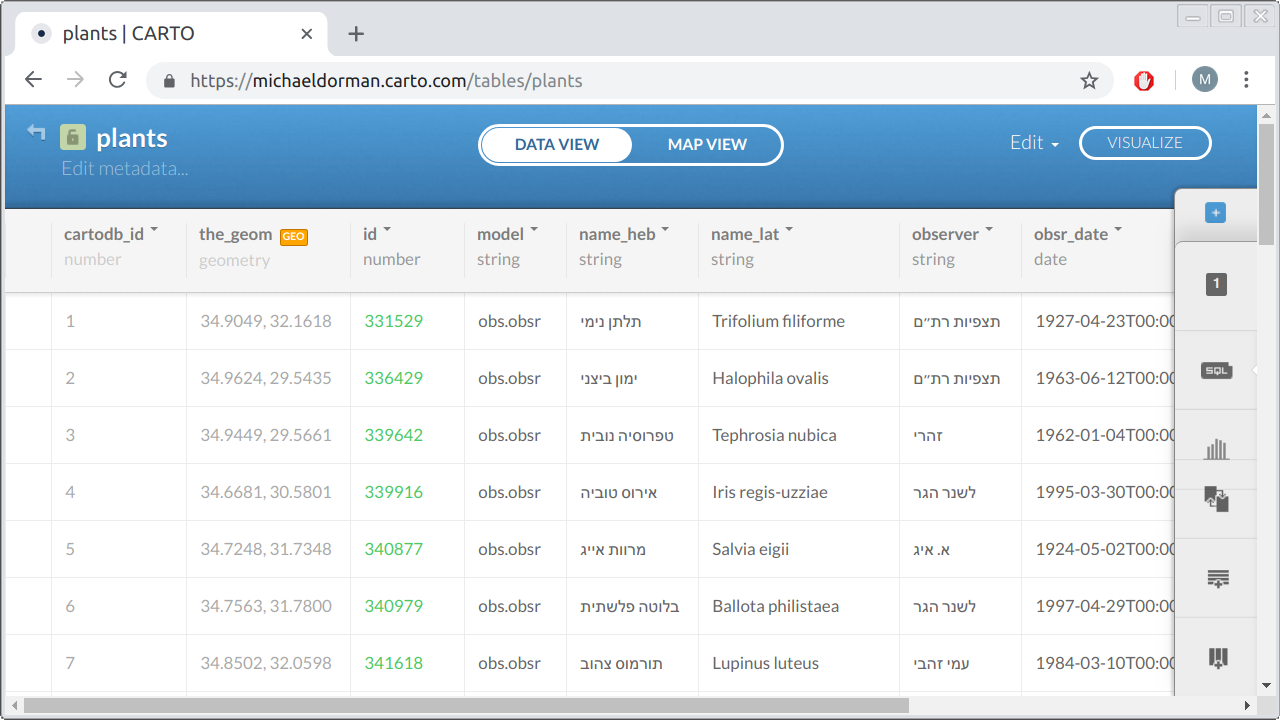Open the SQL query panel
1280x720 pixels.
tap(1216, 370)
